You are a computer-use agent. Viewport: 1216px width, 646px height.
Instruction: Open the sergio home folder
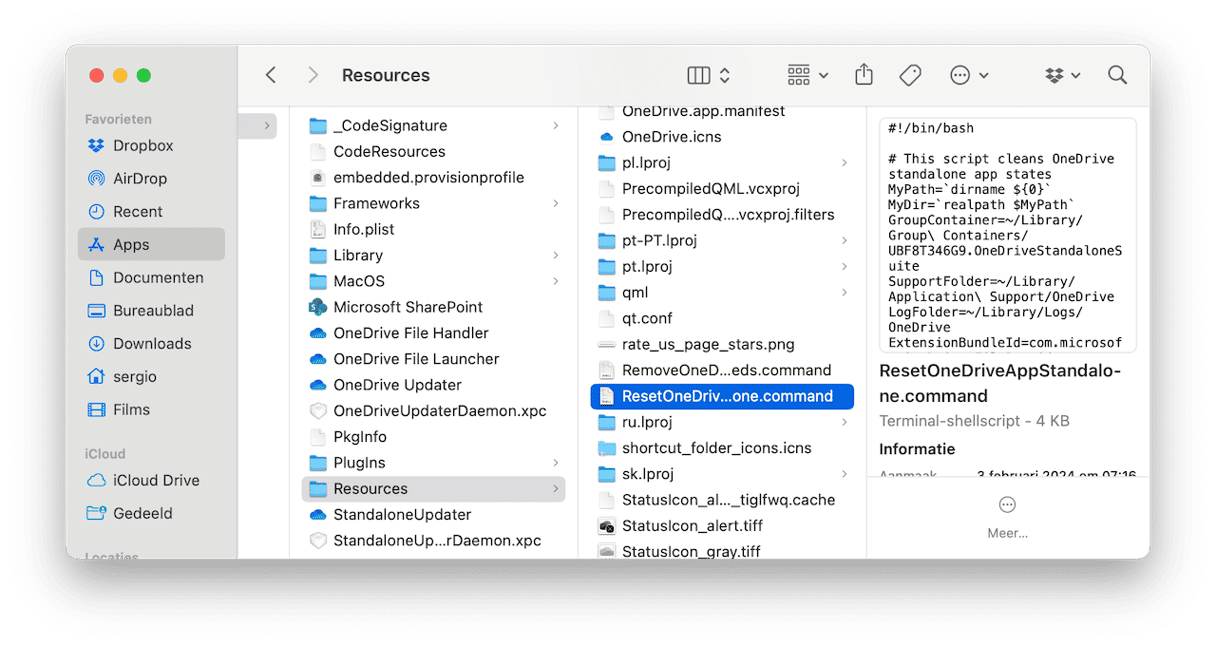tap(151, 376)
